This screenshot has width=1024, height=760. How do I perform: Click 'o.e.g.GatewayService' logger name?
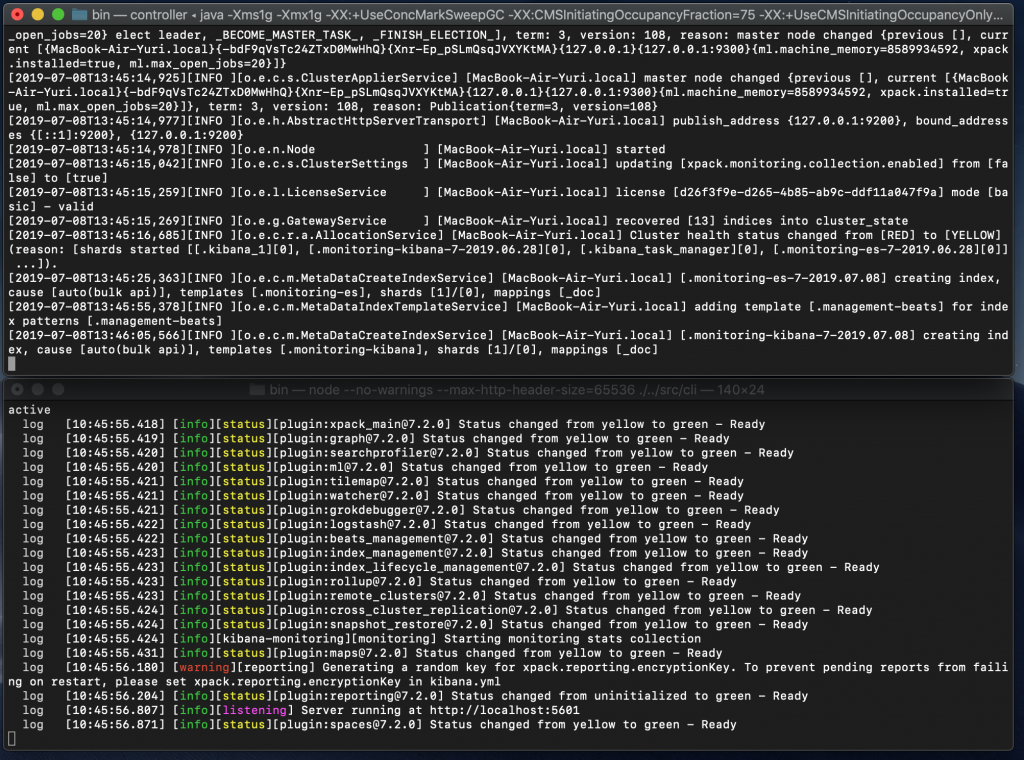click(x=315, y=221)
